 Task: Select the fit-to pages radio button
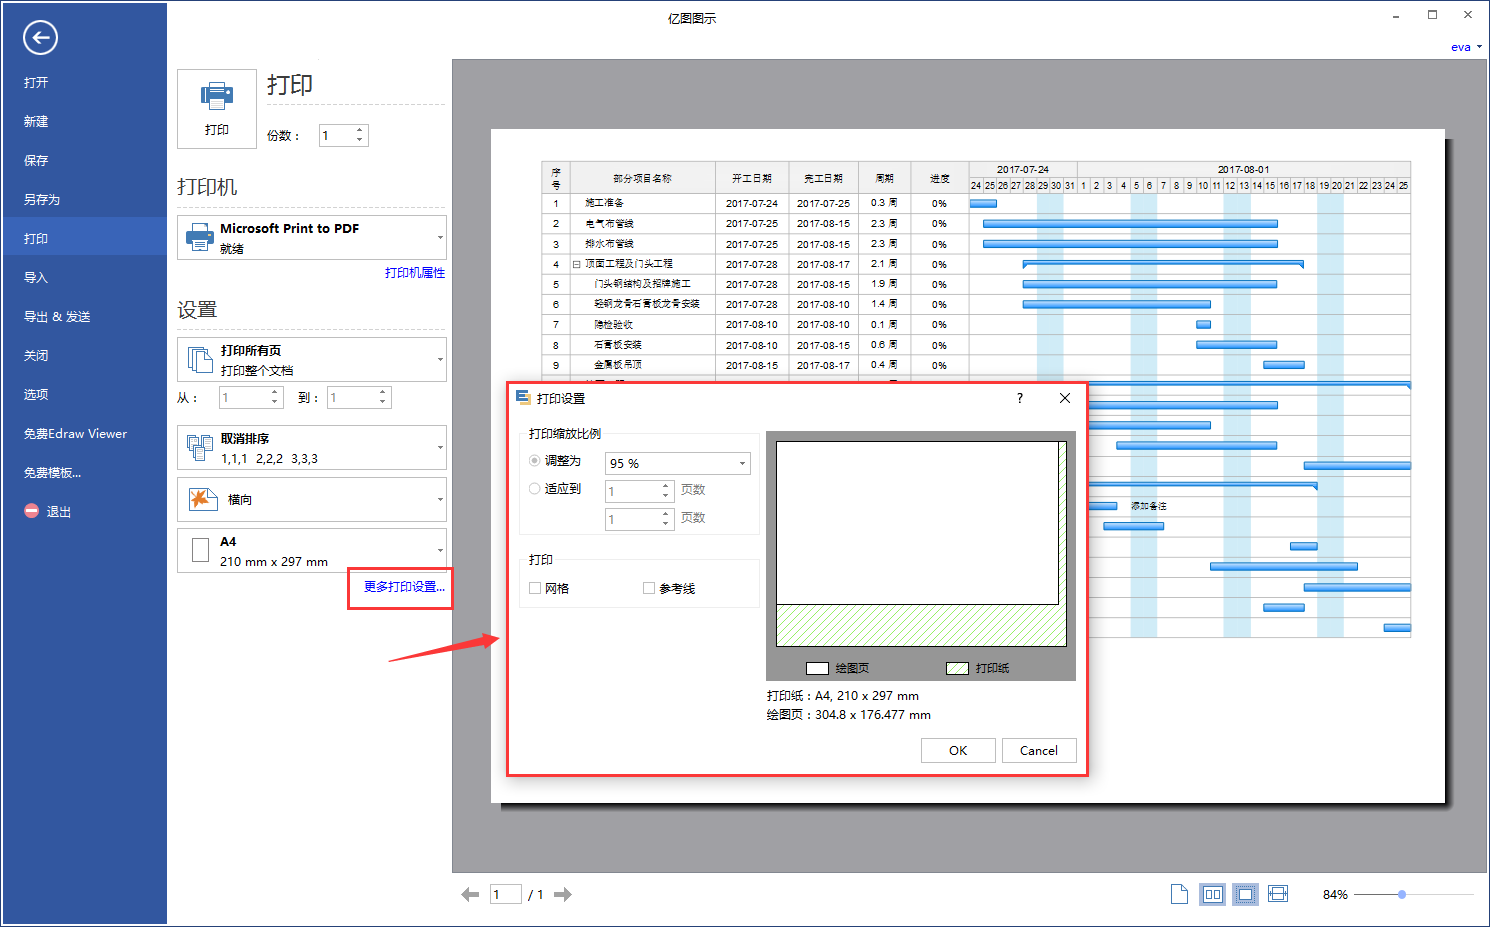(x=535, y=489)
